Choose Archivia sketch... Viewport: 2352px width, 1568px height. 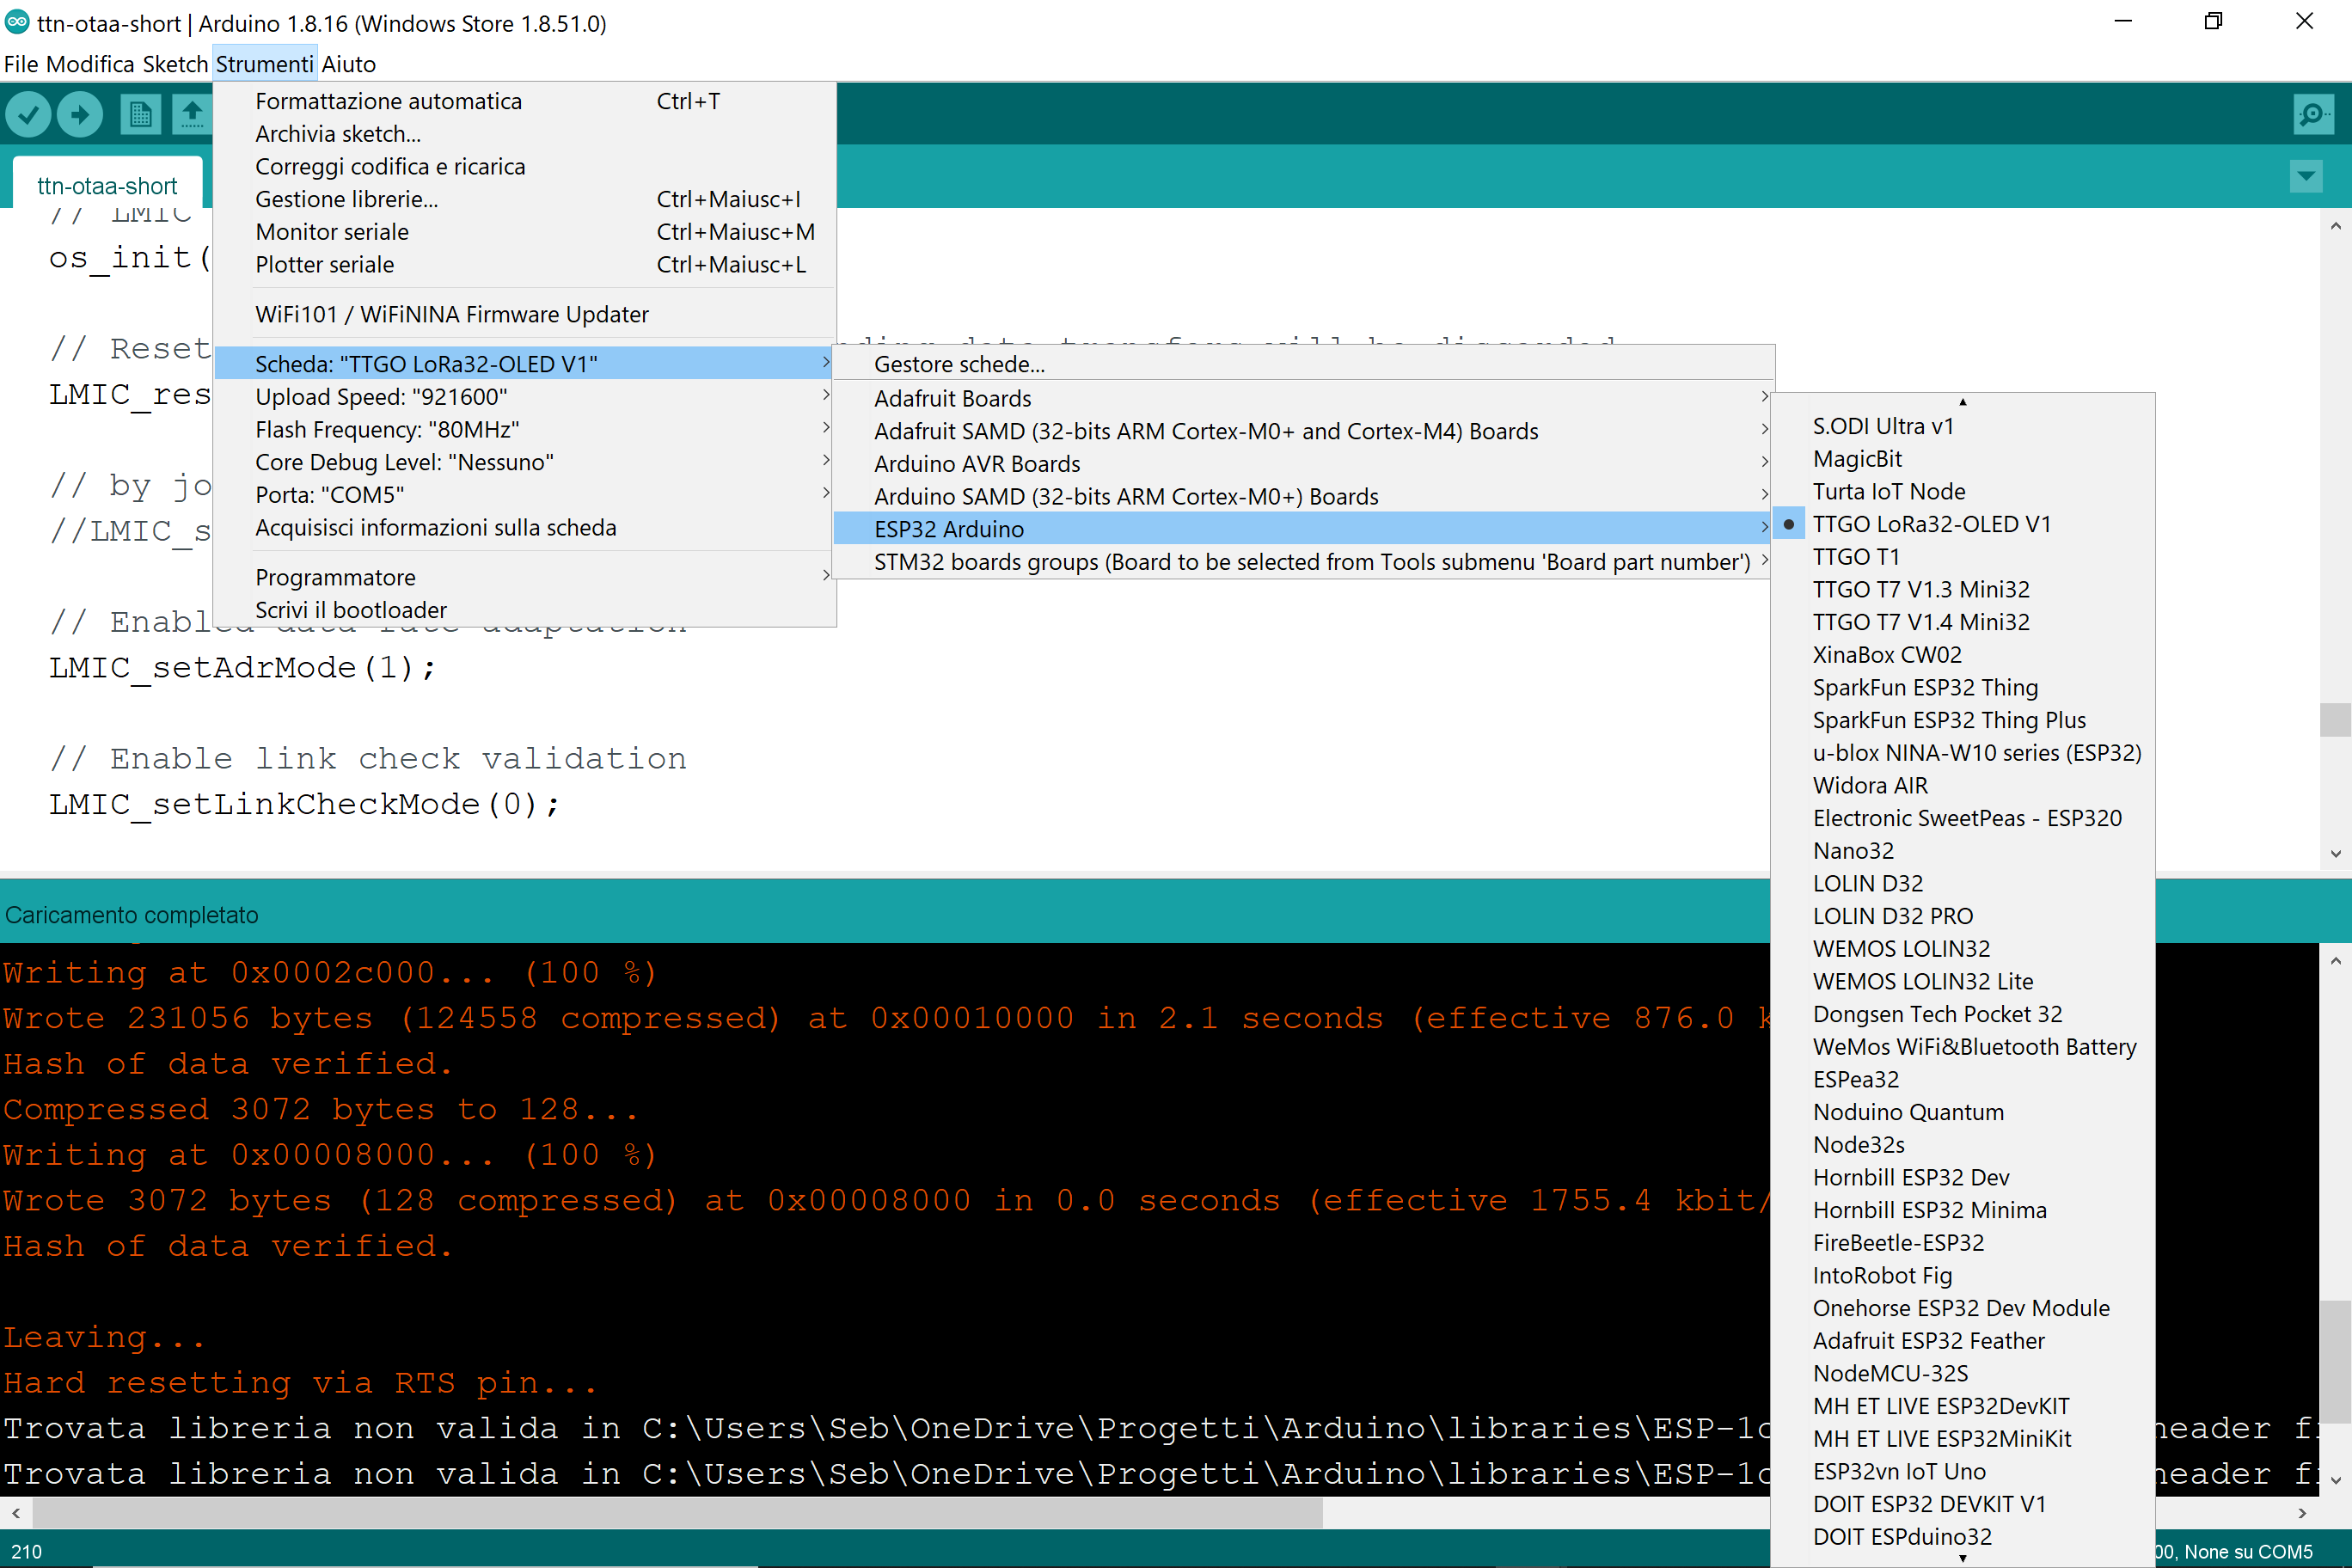tap(525, 134)
